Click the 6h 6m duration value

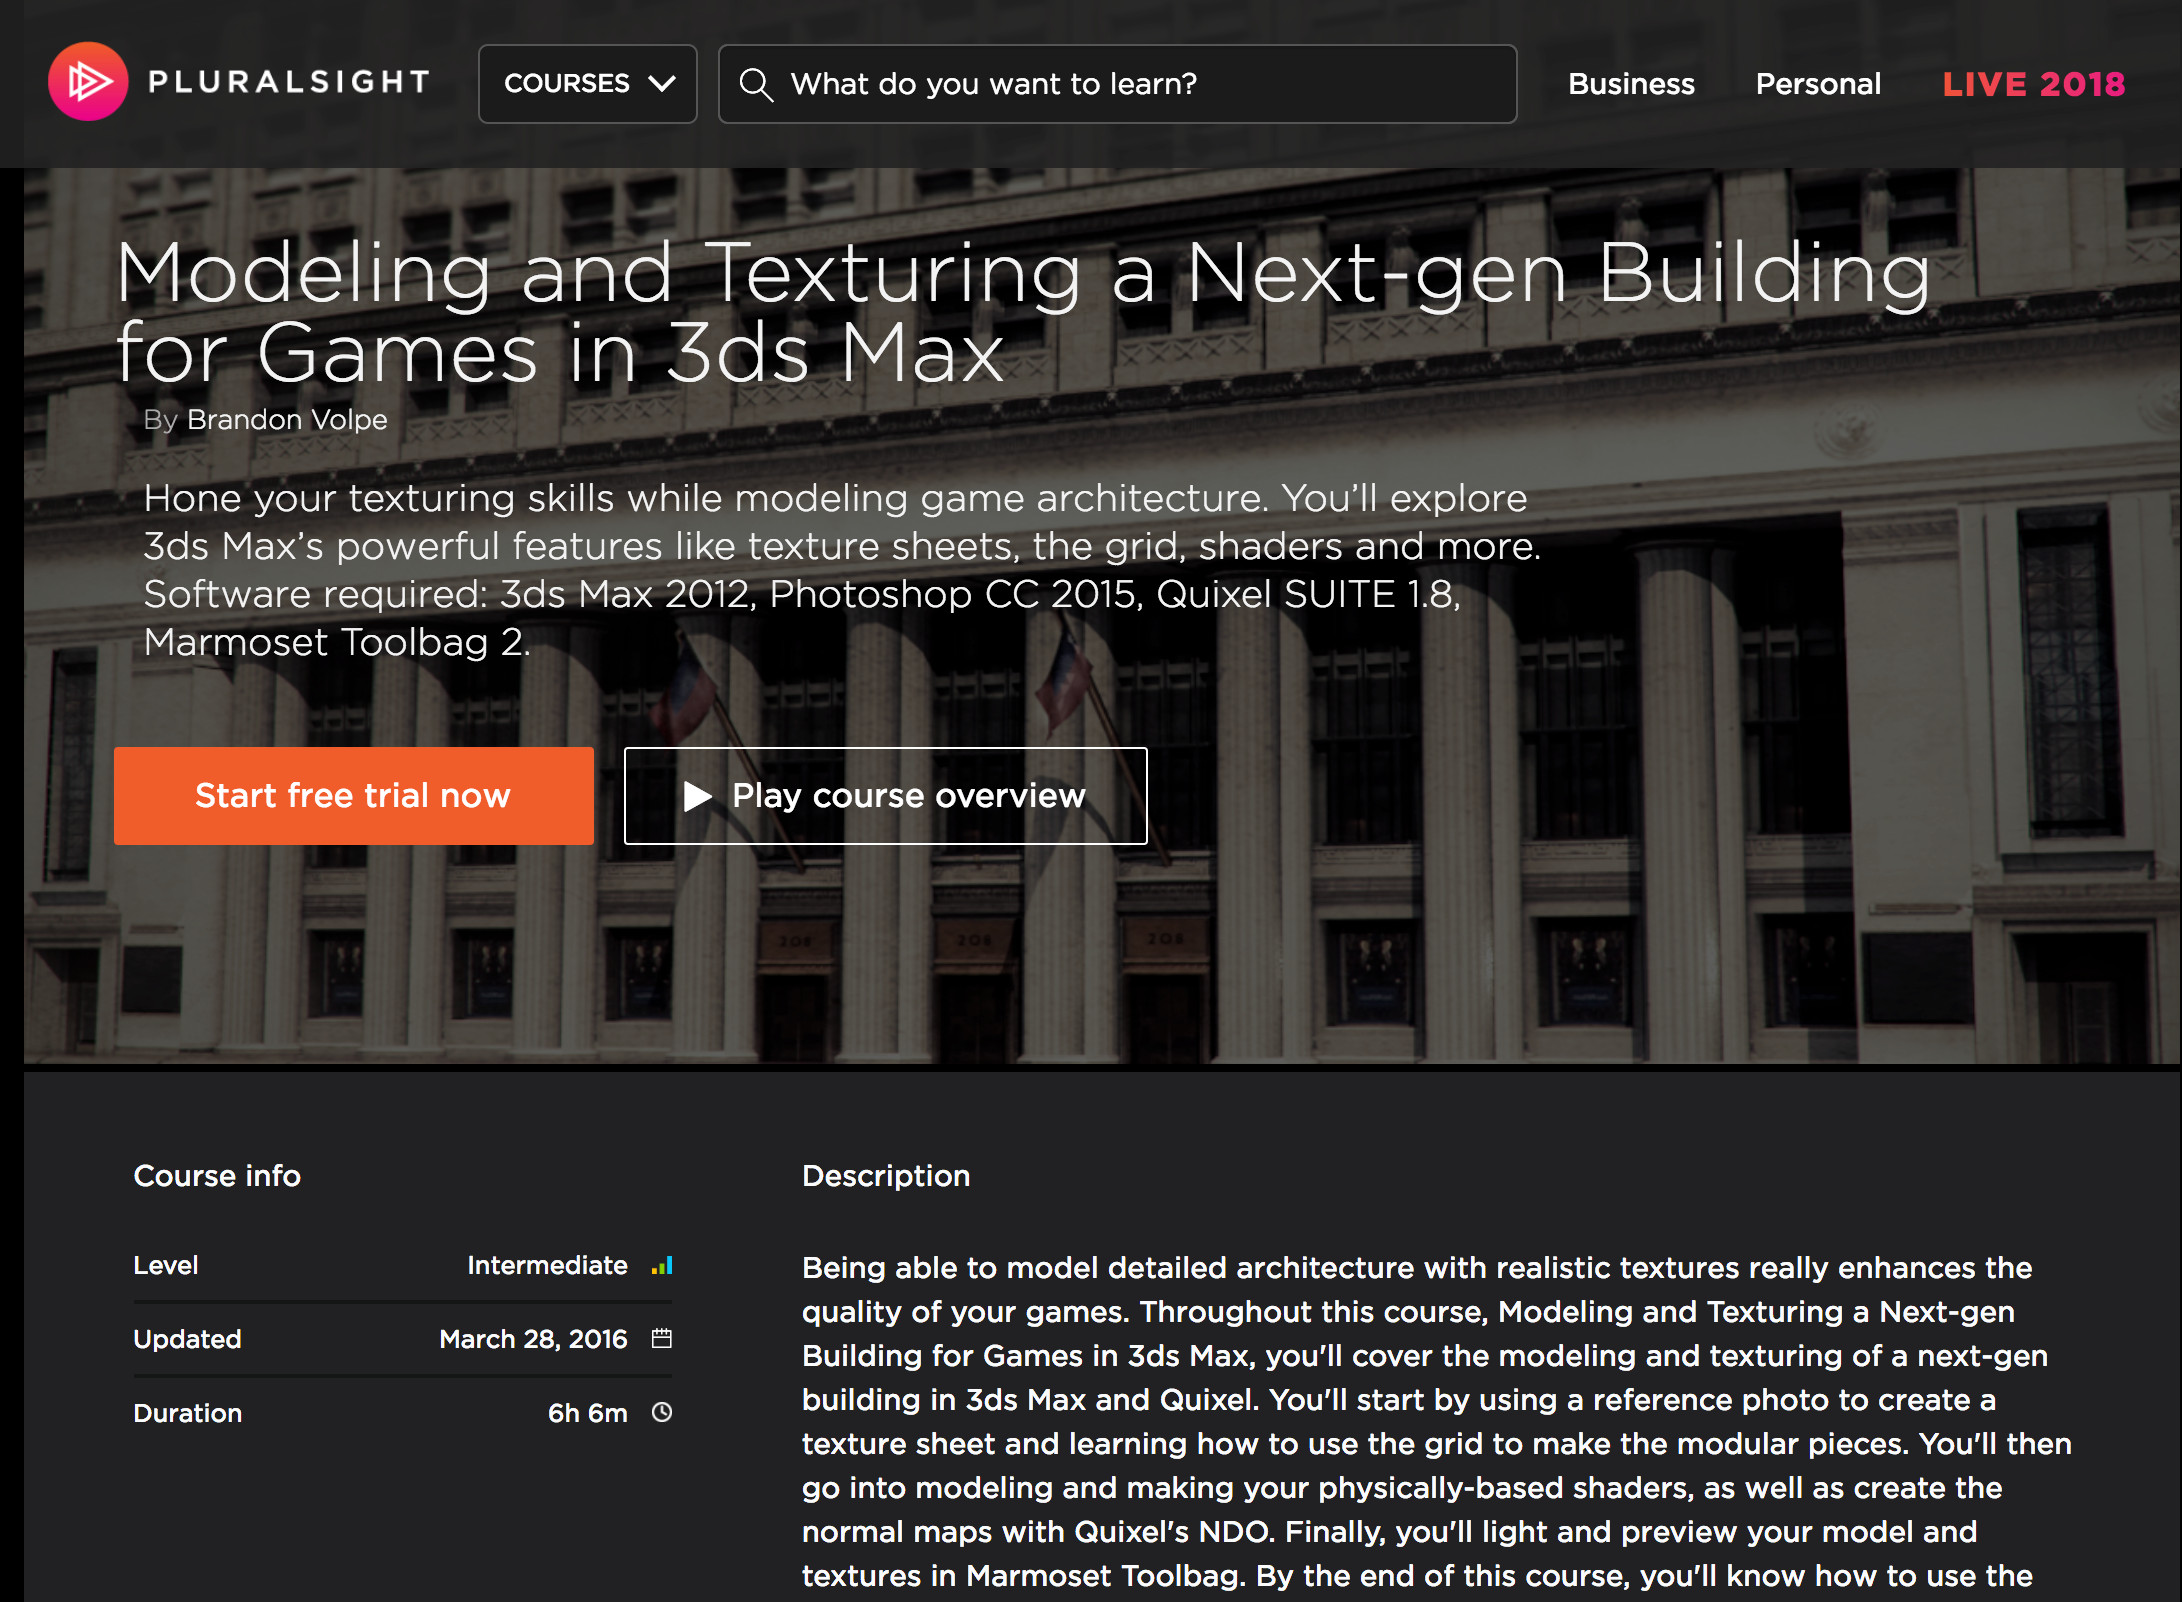click(x=587, y=1414)
